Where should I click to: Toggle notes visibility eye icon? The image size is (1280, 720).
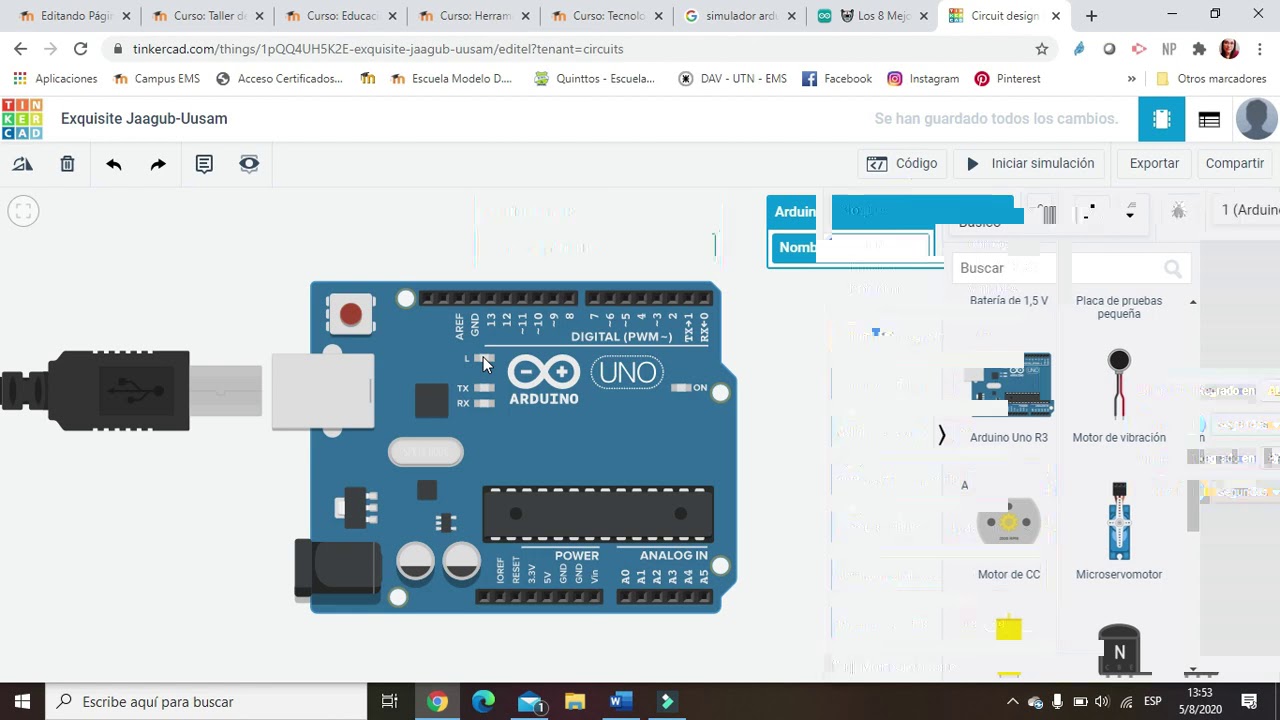[249, 164]
